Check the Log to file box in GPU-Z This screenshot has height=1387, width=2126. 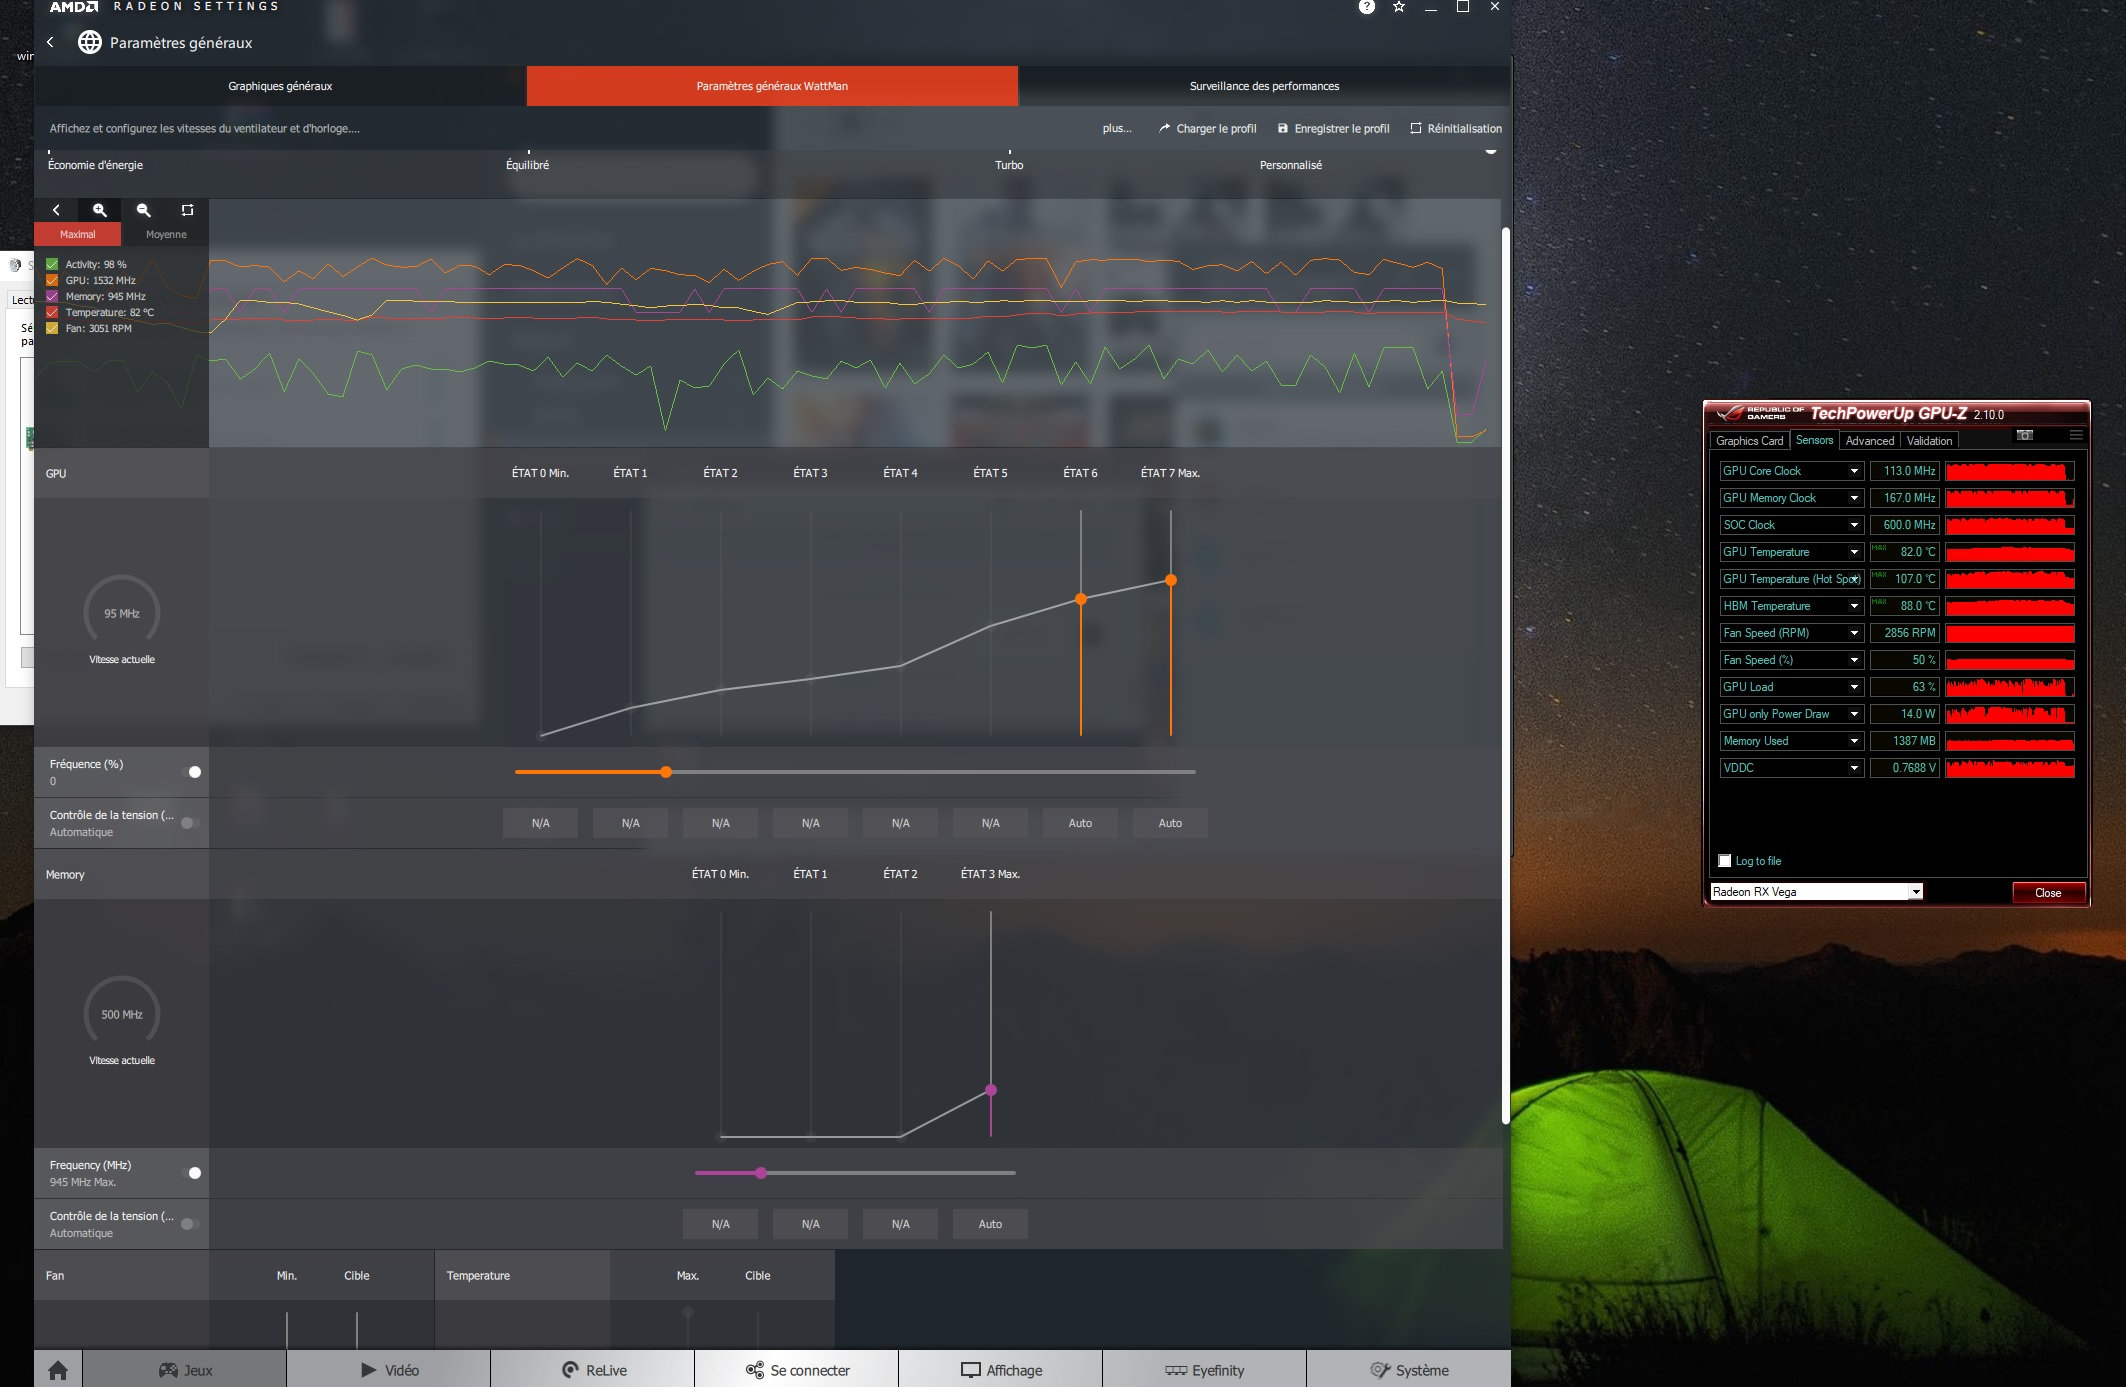tap(1724, 861)
